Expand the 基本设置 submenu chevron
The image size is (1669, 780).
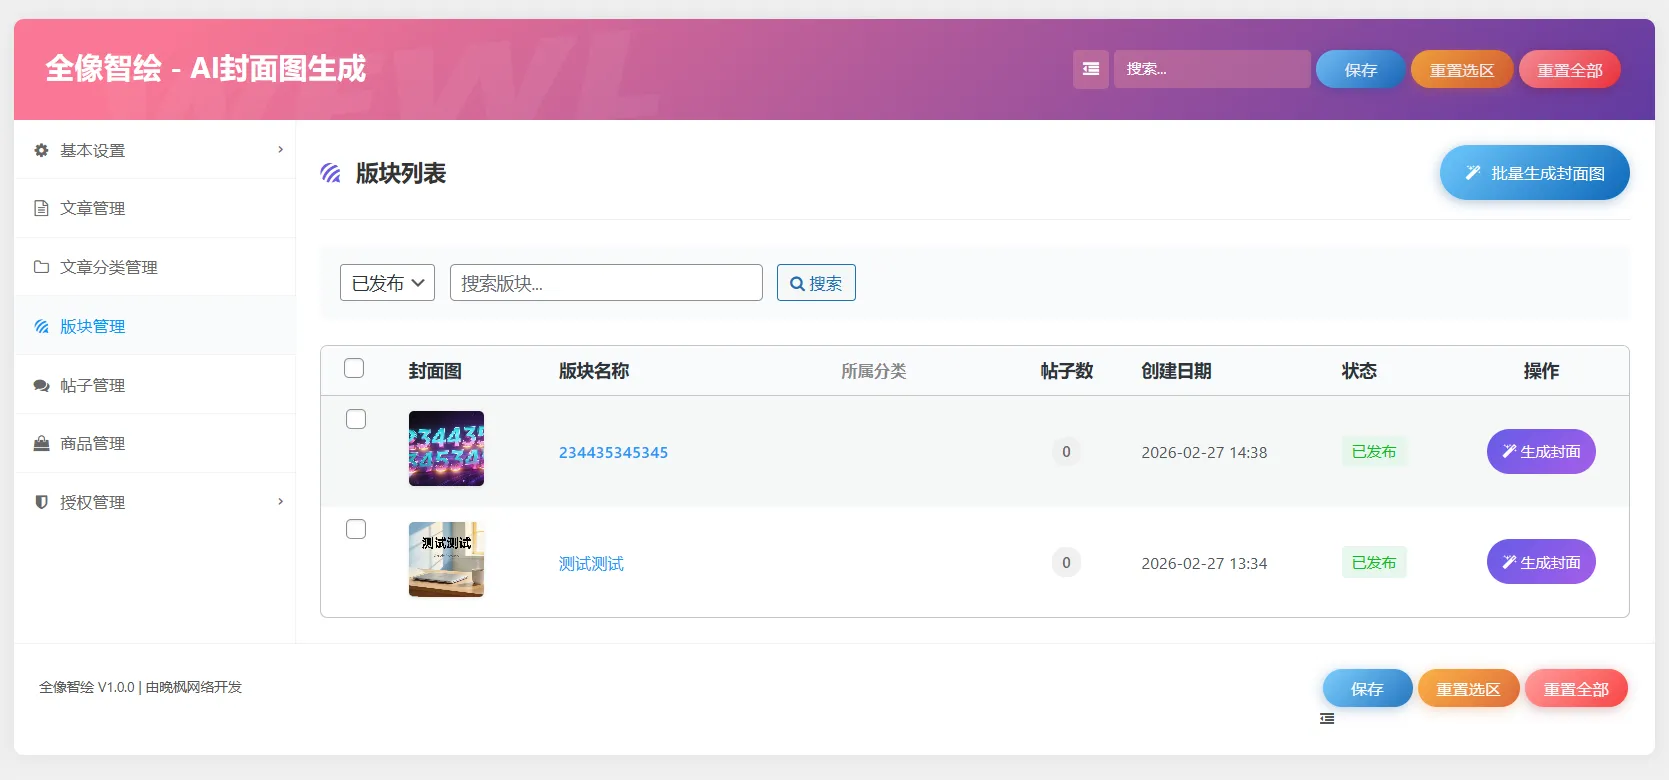280,150
